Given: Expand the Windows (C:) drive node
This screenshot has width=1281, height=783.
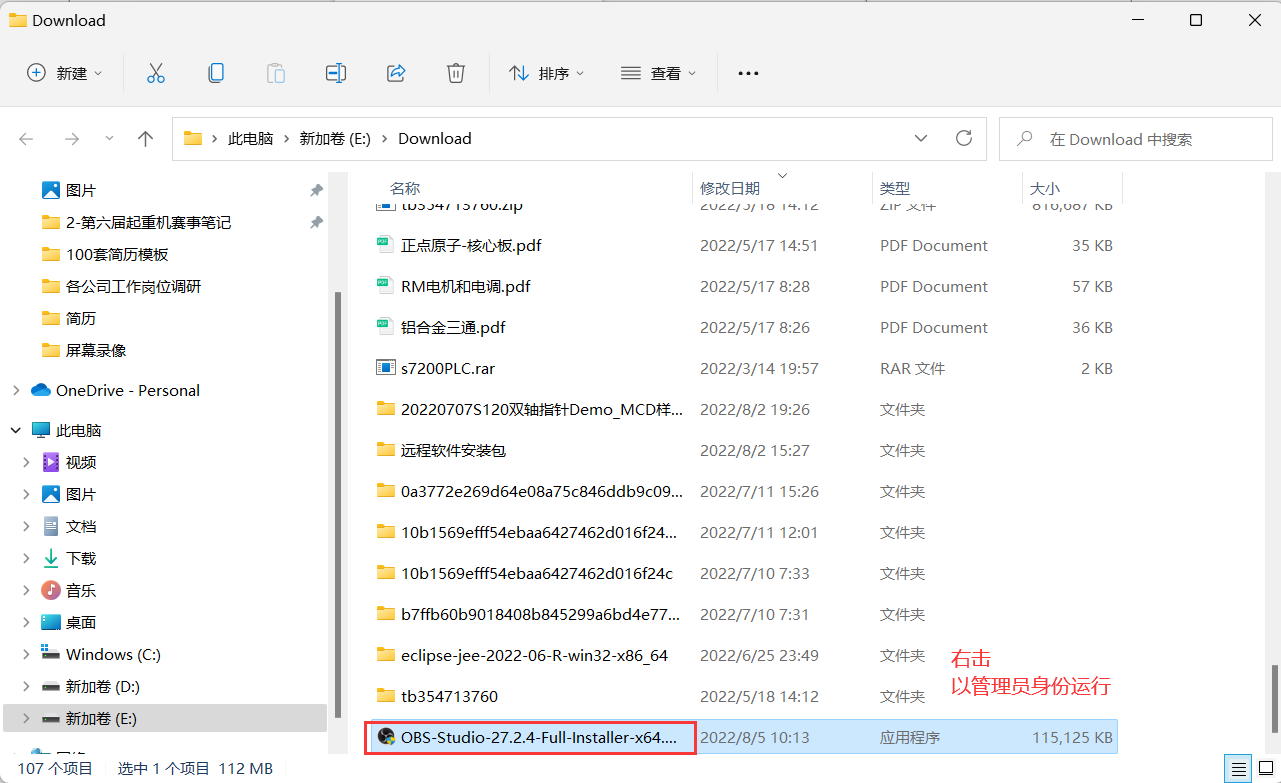Looking at the screenshot, I should (x=27, y=654).
